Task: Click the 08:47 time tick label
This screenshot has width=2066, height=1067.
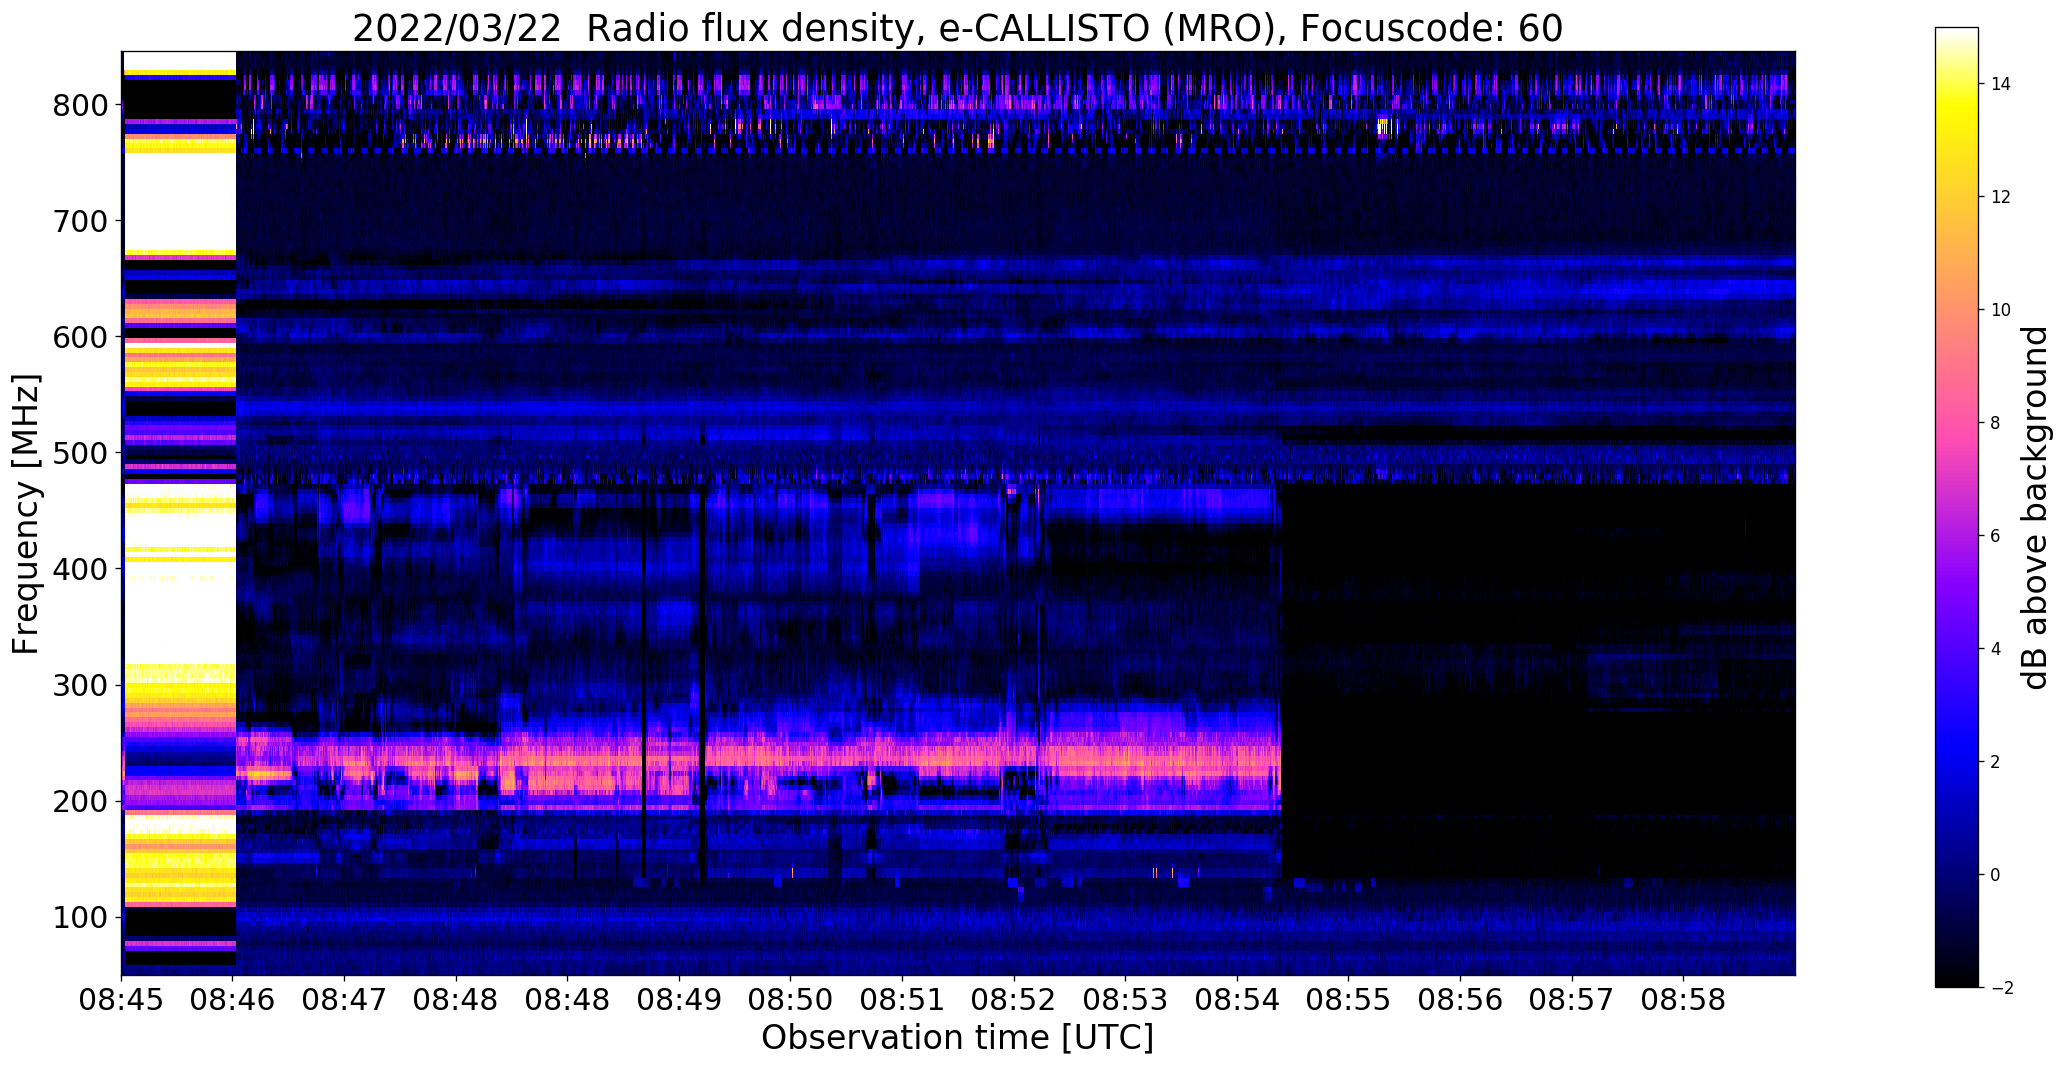Action: [345, 1000]
